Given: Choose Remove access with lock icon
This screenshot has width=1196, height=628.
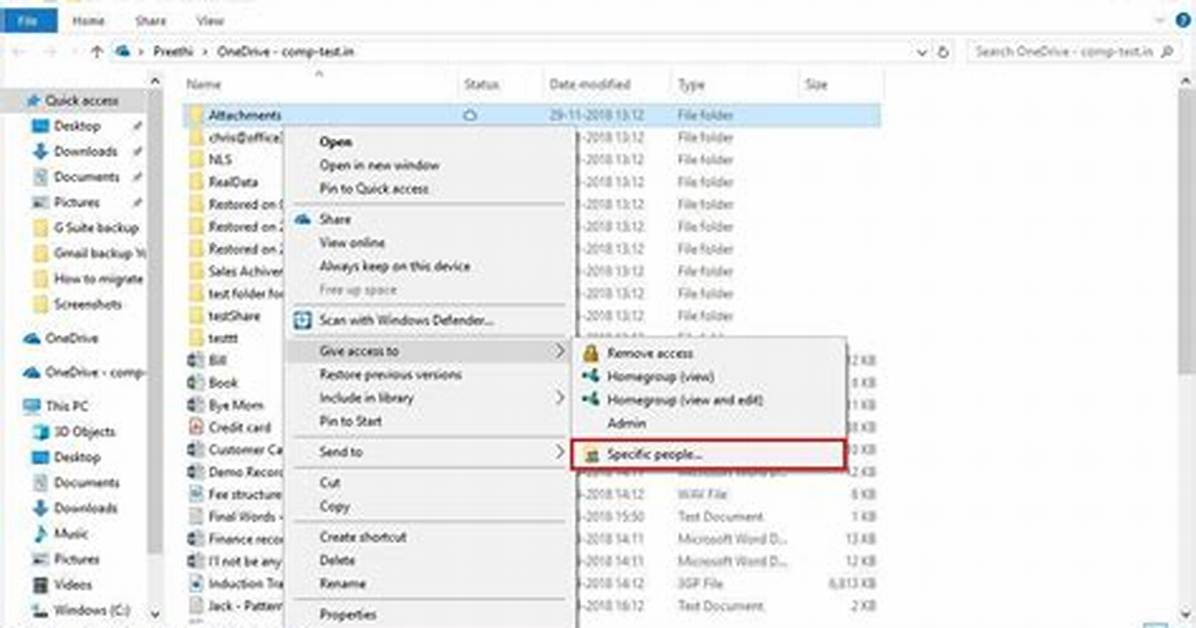Looking at the screenshot, I should click(649, 353).
